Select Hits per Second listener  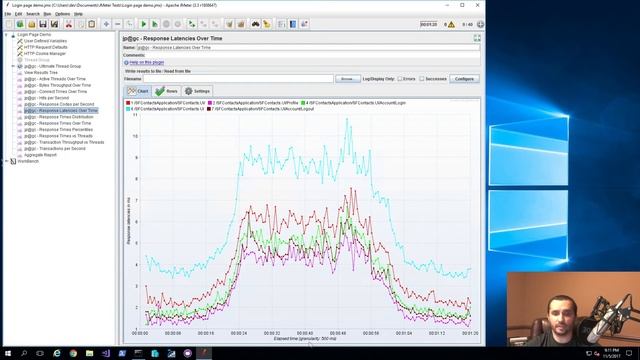(46, 98)
